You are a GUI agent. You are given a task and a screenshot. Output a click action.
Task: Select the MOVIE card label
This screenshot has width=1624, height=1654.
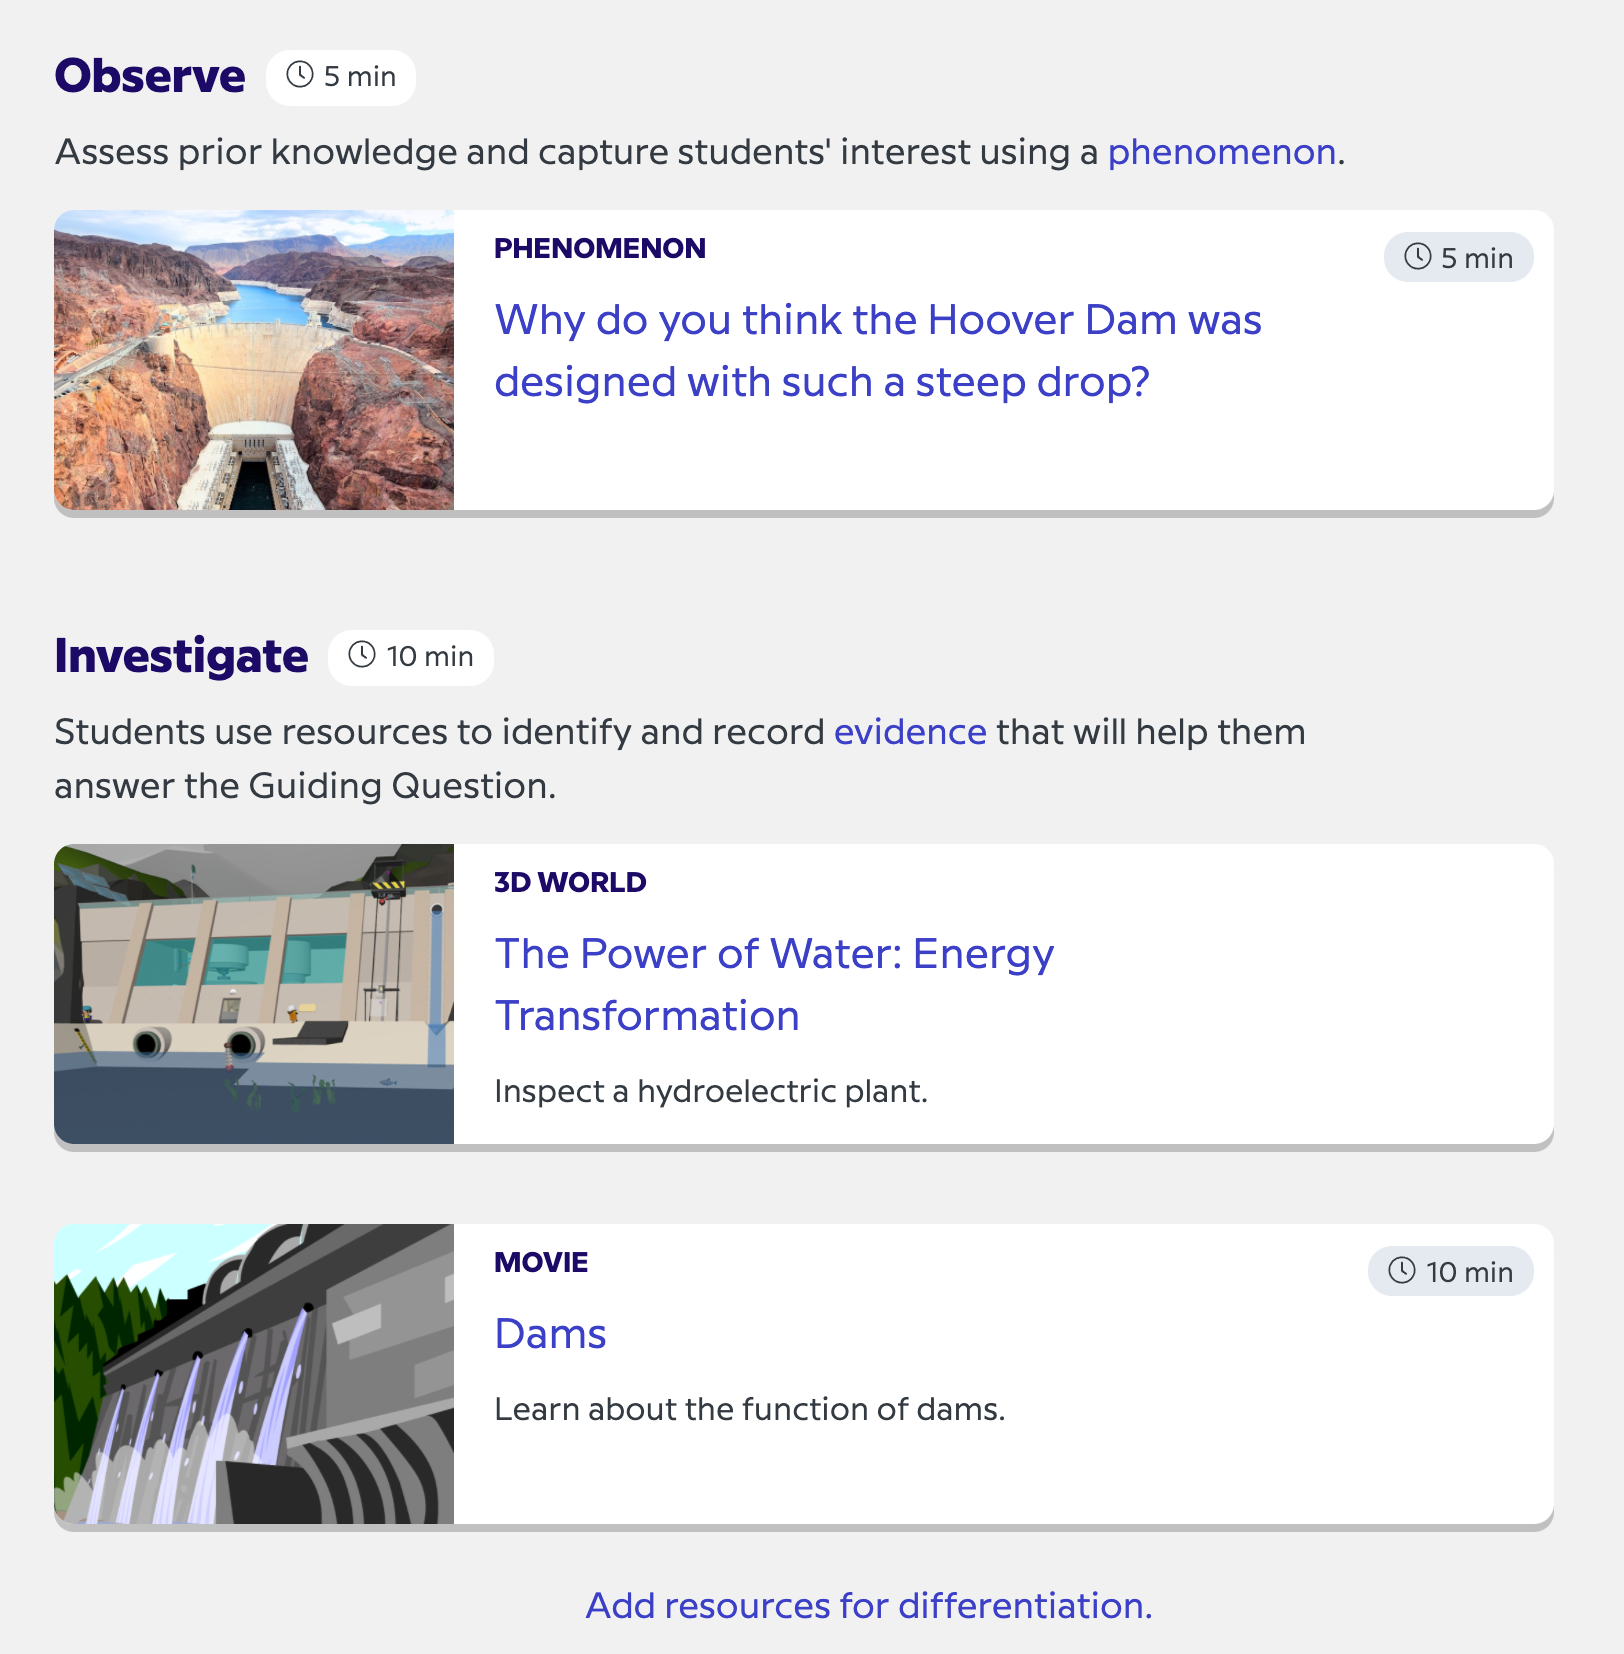[x=541, y=1262]
